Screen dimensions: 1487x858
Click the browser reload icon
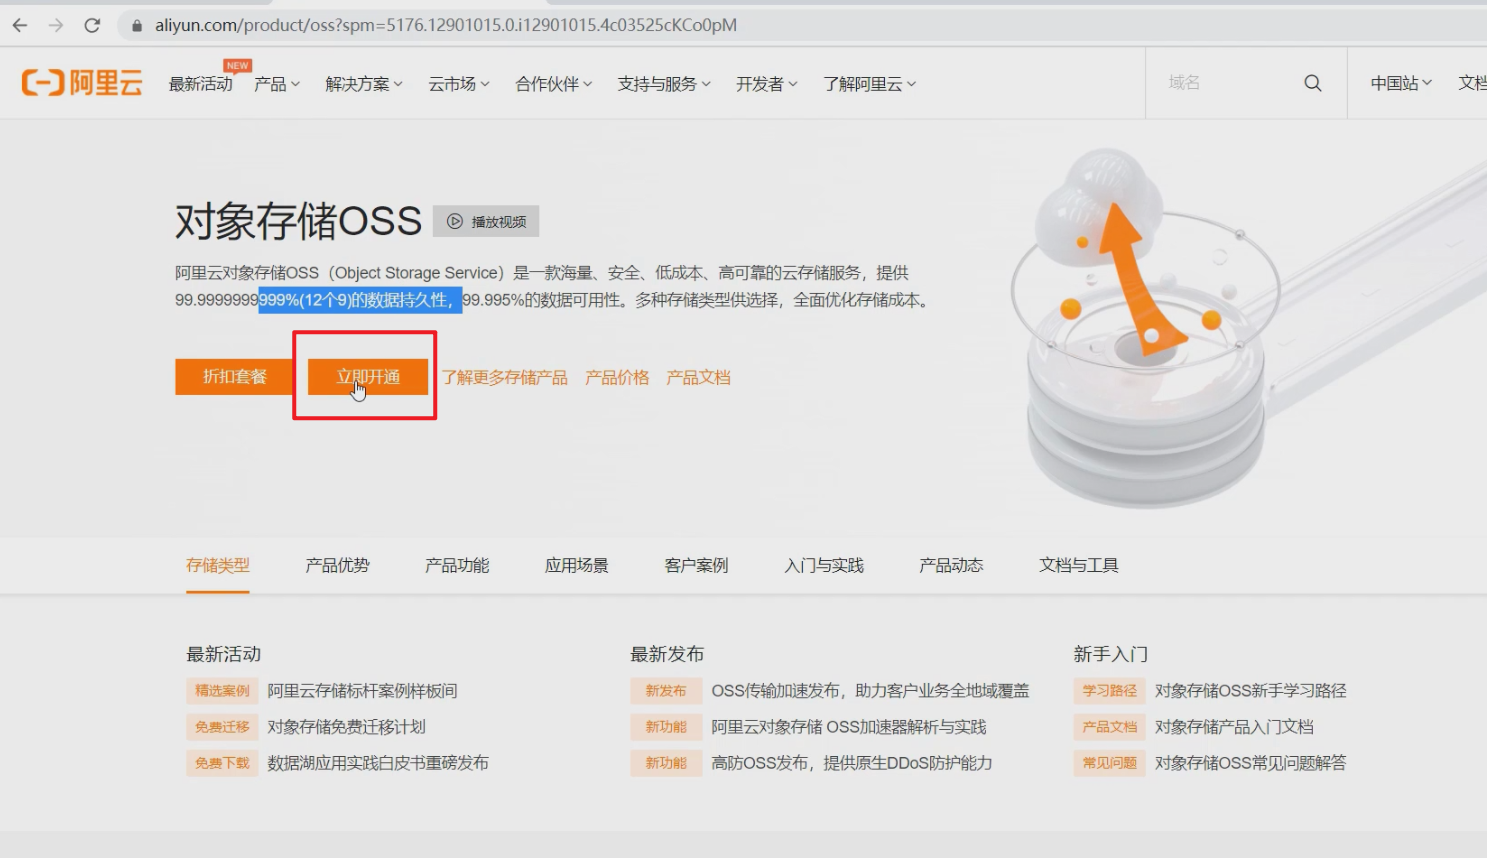(92, 25)
